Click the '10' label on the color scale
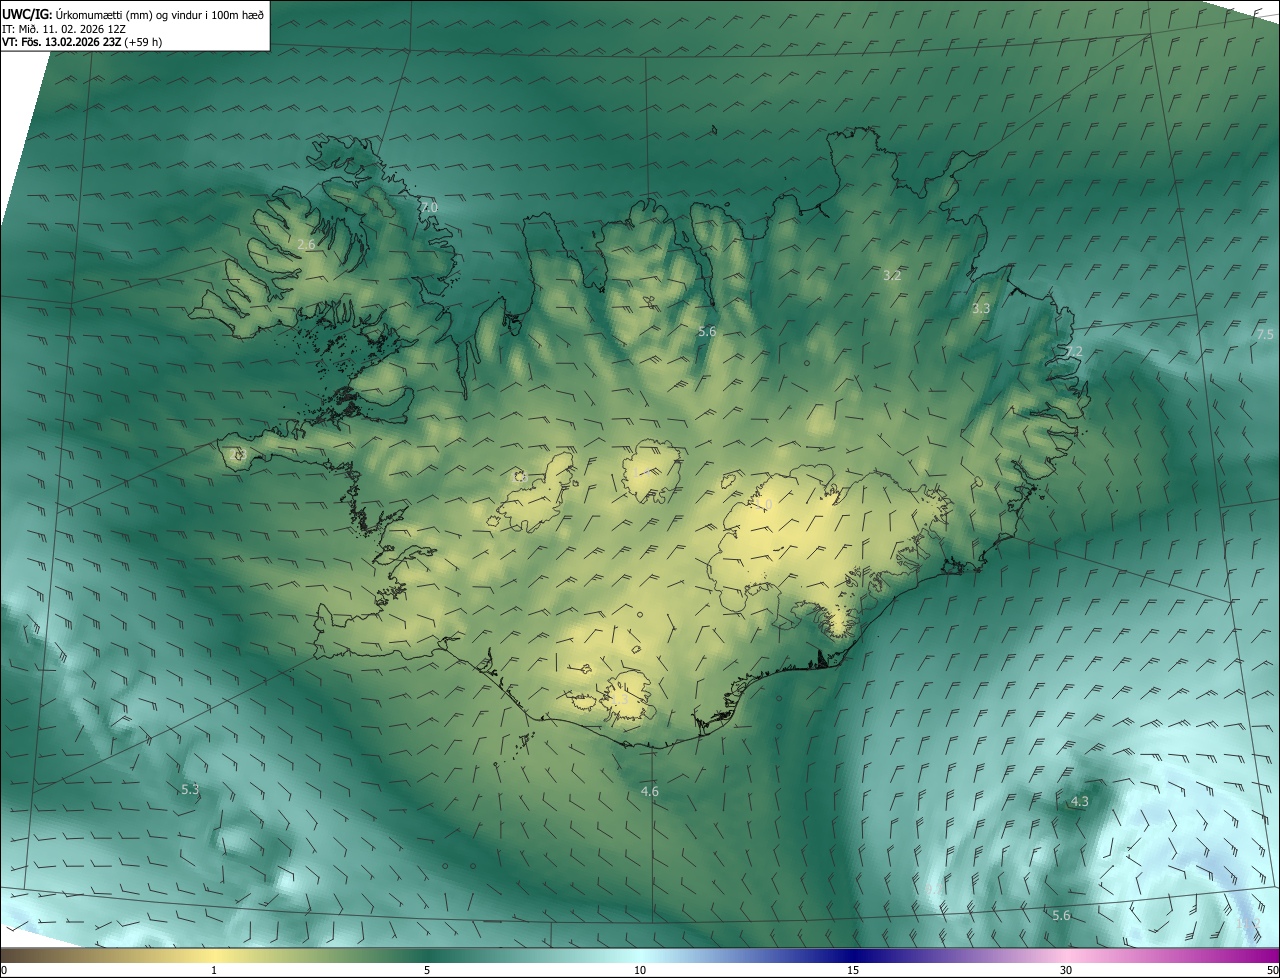 640,970
